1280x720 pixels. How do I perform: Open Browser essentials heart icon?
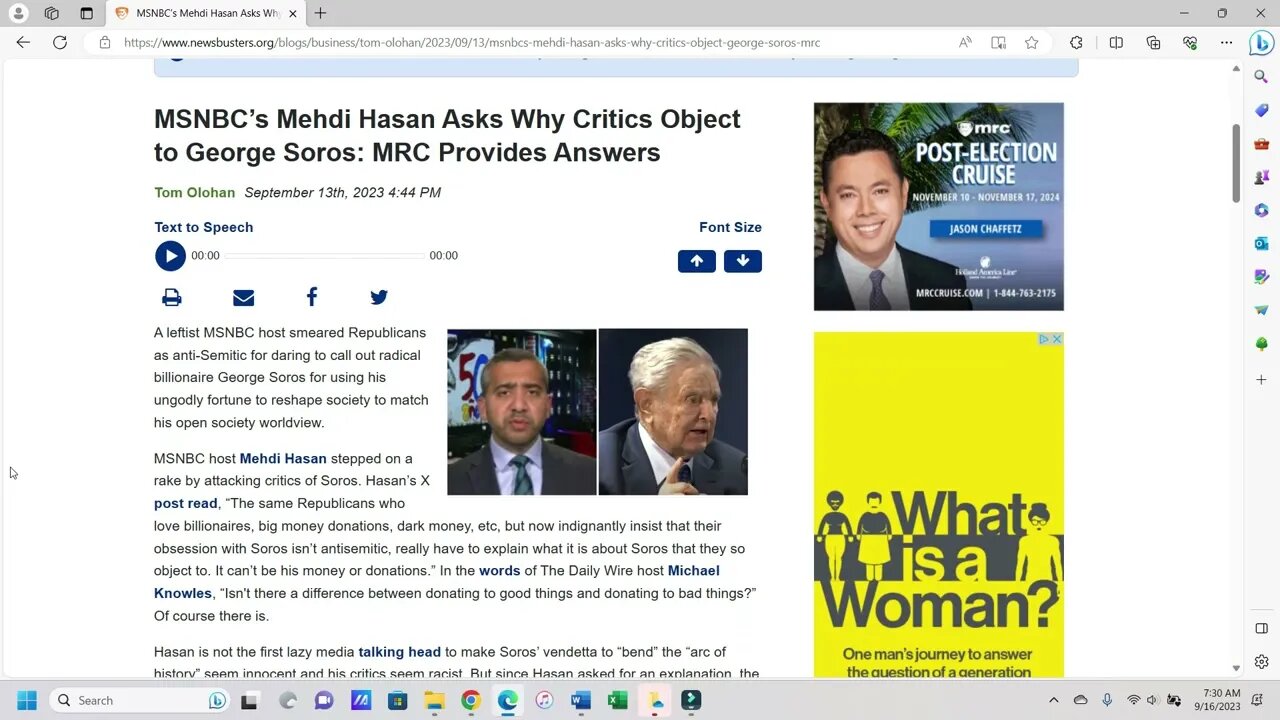[x=1190, y=43]
